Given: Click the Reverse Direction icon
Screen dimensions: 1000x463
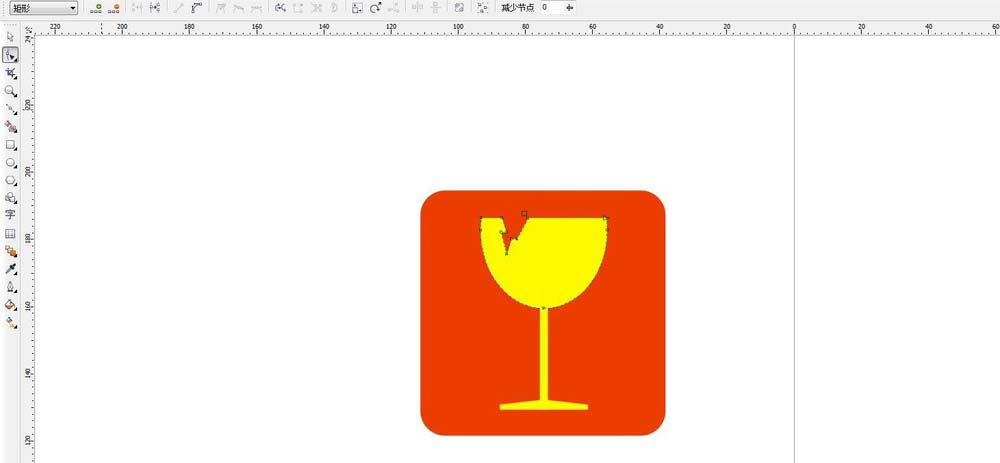Looking at the screenshot, I should point(280,8).
